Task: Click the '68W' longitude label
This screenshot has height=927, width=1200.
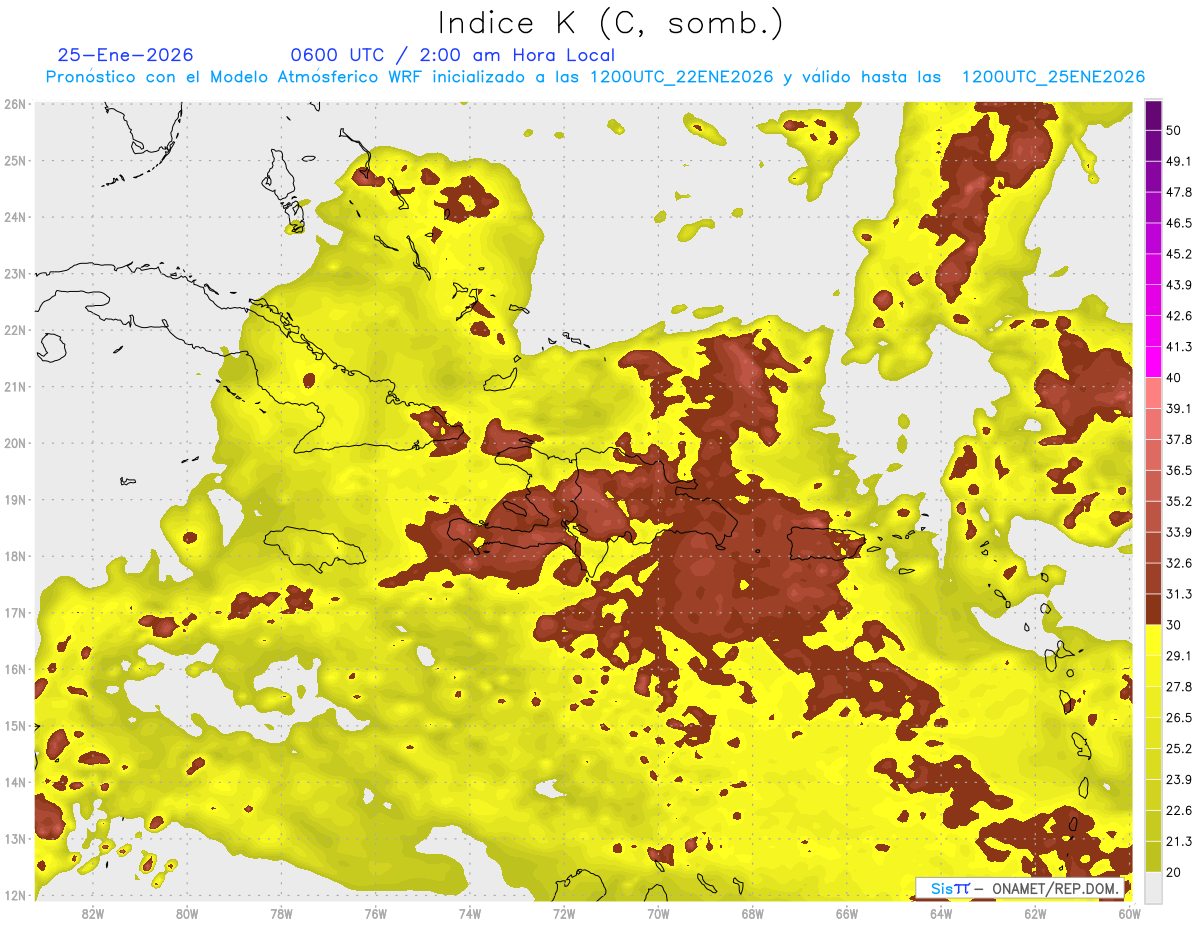Action: pos(753,913)
